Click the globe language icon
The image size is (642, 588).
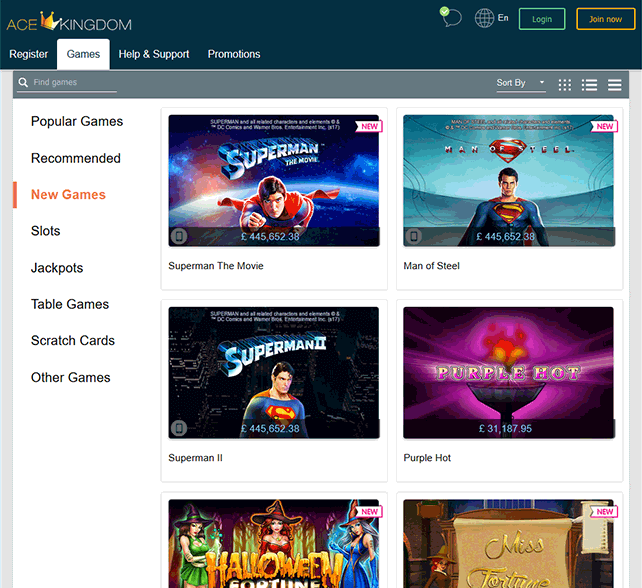pyautogui.click(x=484, y=18)
